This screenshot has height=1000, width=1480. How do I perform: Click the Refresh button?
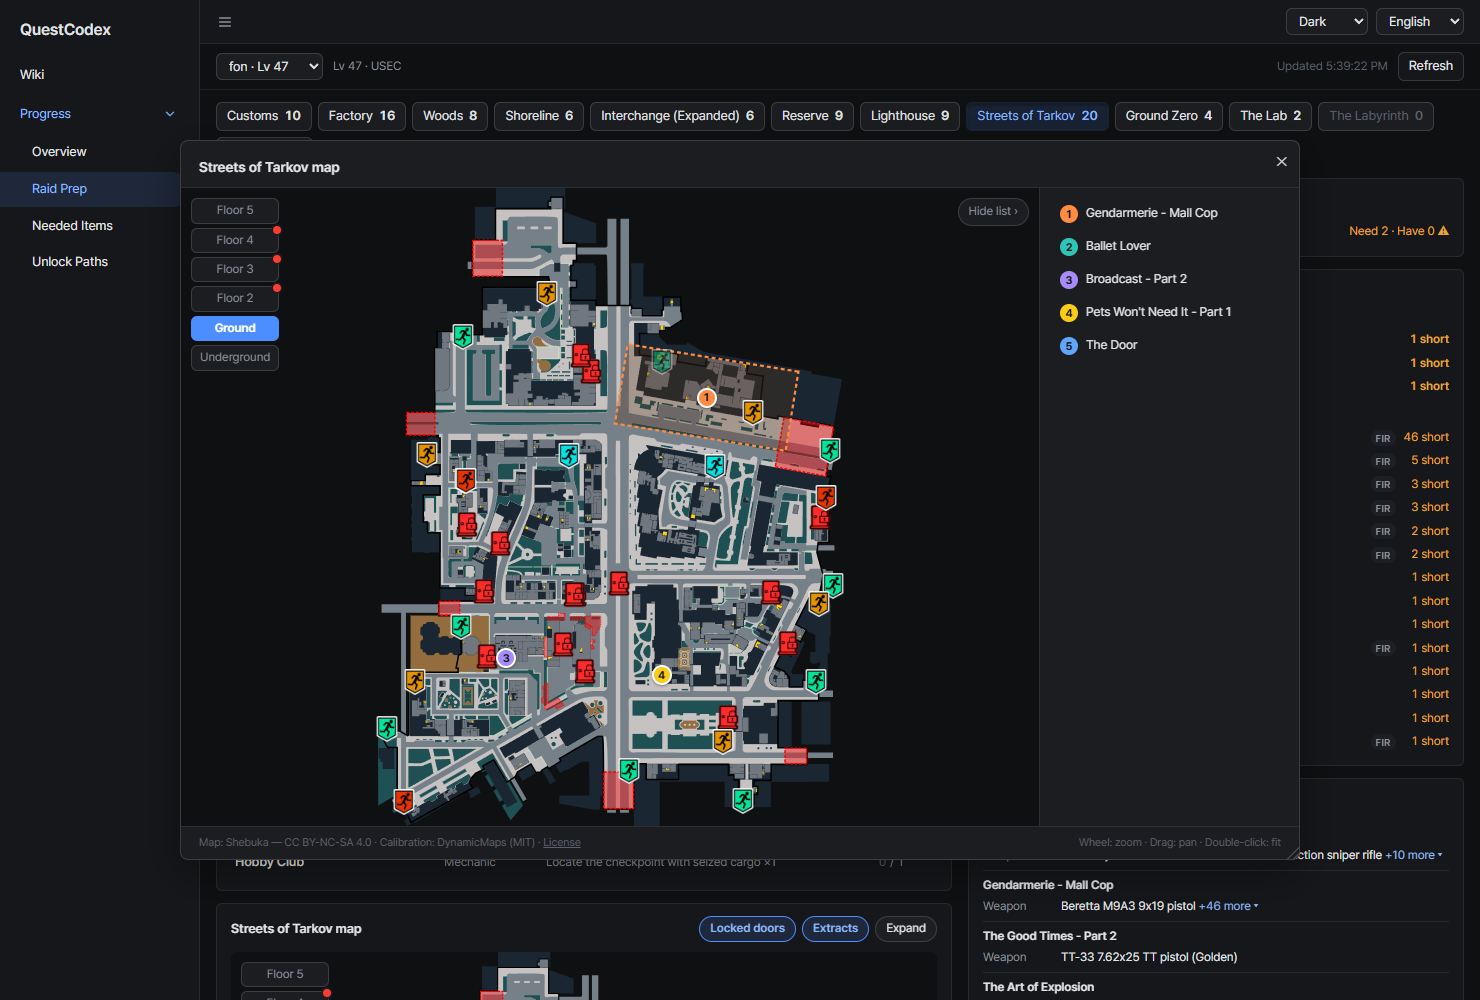(1431, 66)
